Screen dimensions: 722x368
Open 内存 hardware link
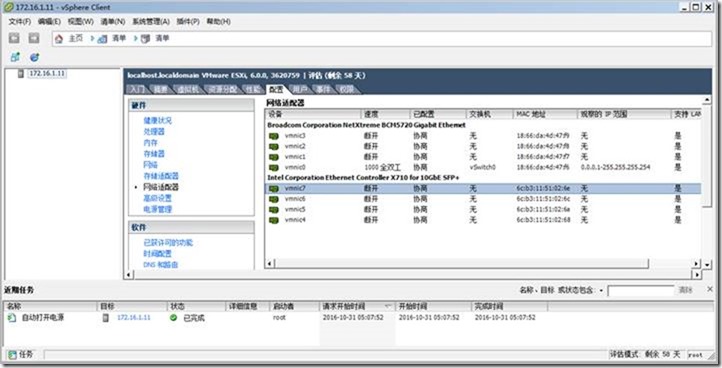(x=151, y=143)
